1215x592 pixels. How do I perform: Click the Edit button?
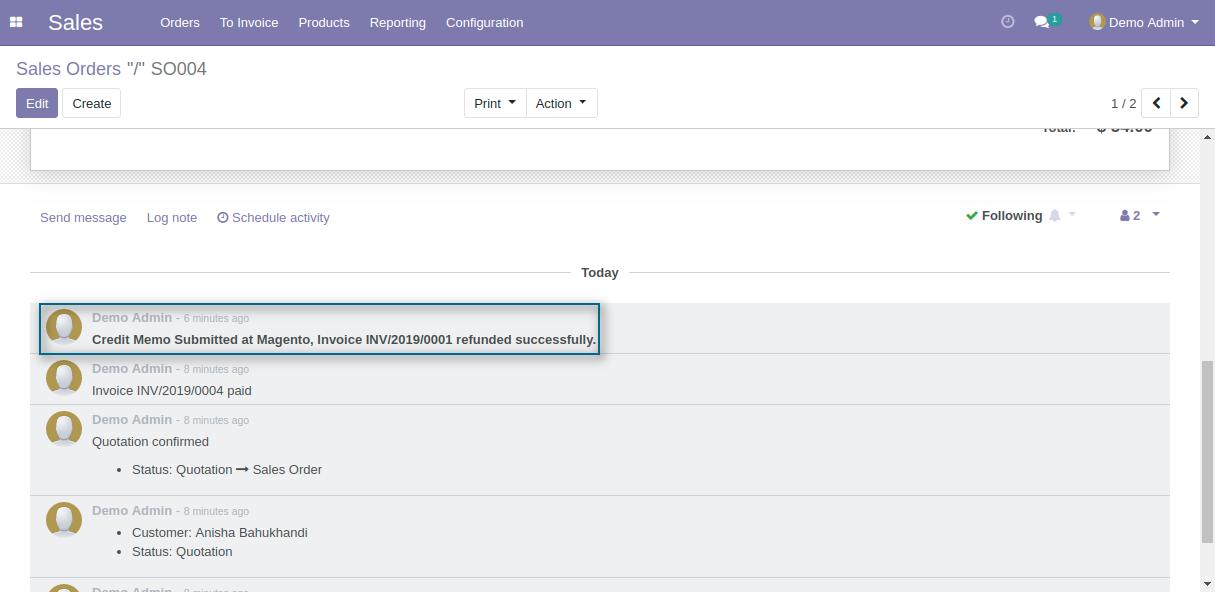[37, 103]
